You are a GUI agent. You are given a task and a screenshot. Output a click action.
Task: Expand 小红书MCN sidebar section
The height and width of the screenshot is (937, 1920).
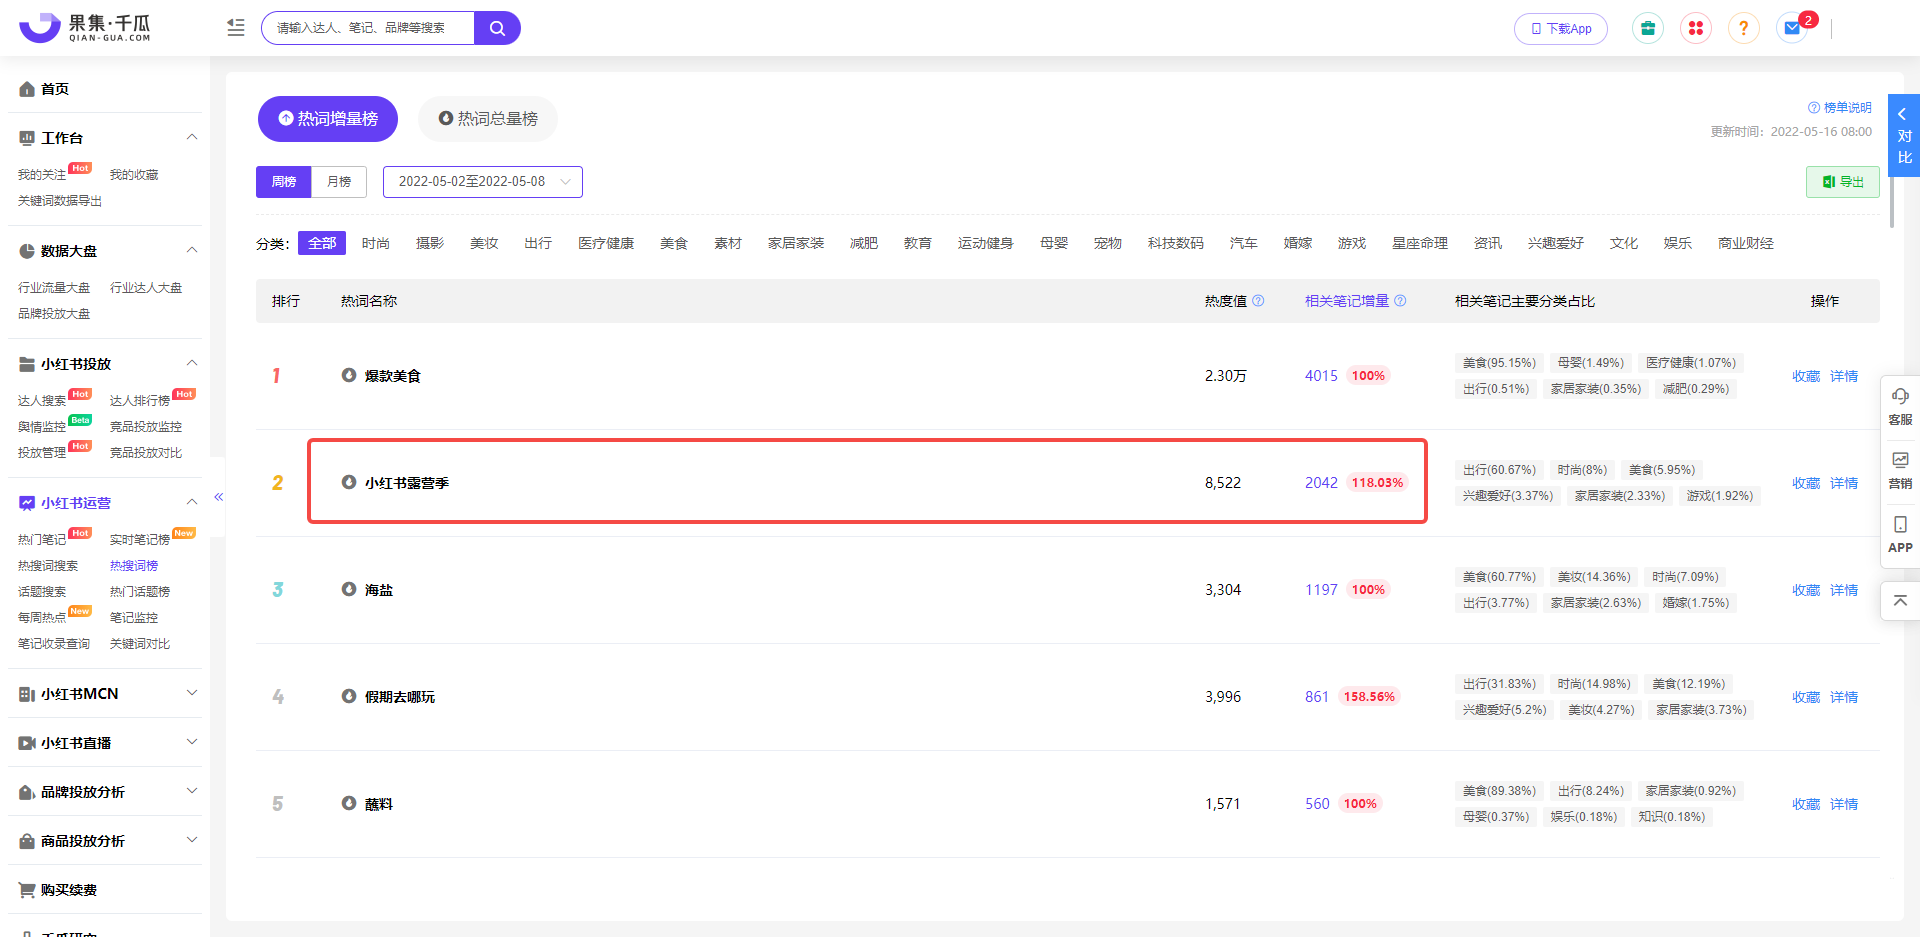tap(105, 693)
